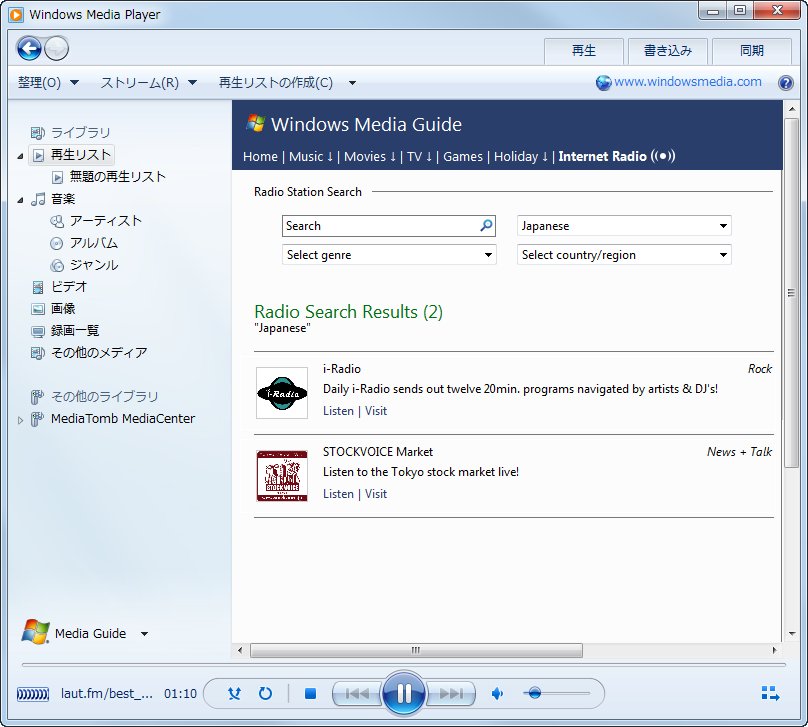This screenshot has width=808, height=727.
Task: Click the volume slider handle
Action: tap(534, 693)
